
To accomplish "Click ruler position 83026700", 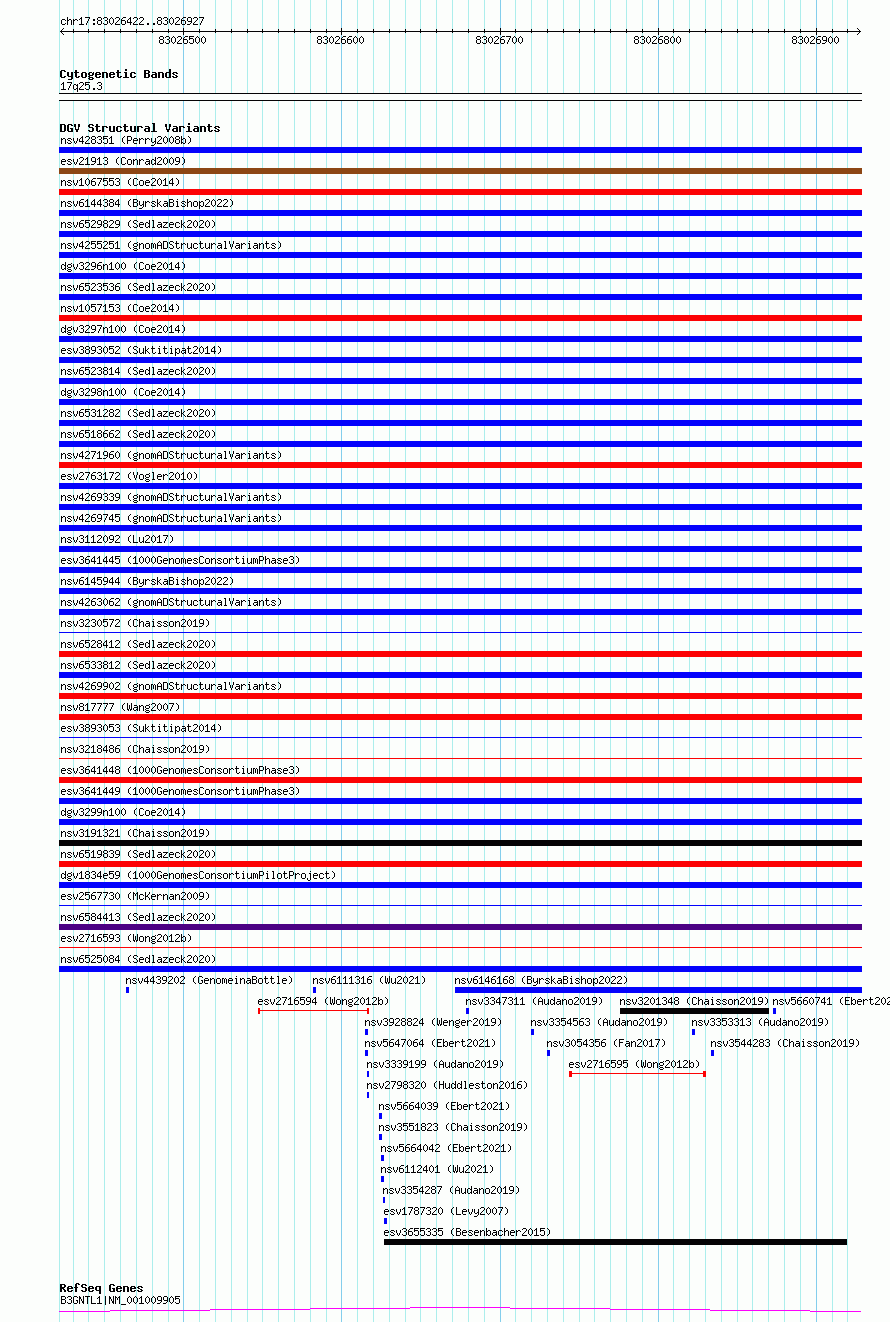I will 499,40.
